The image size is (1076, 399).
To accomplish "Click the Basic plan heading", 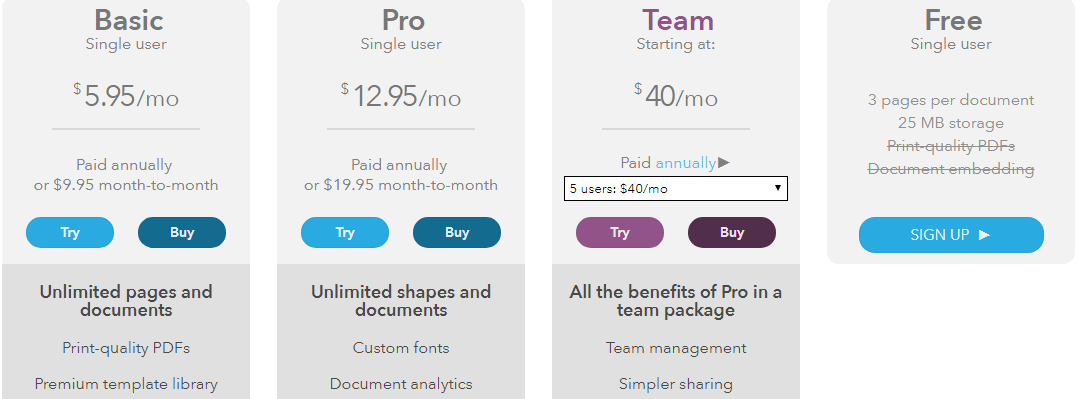I will (x=129, y=20).
